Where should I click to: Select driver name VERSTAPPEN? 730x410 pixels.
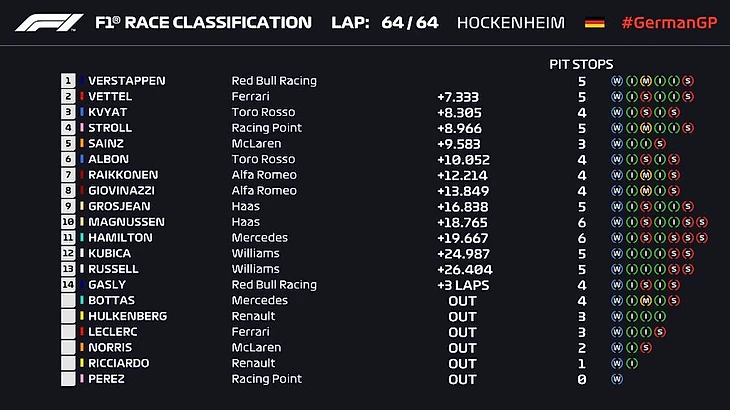pos(126,81)
